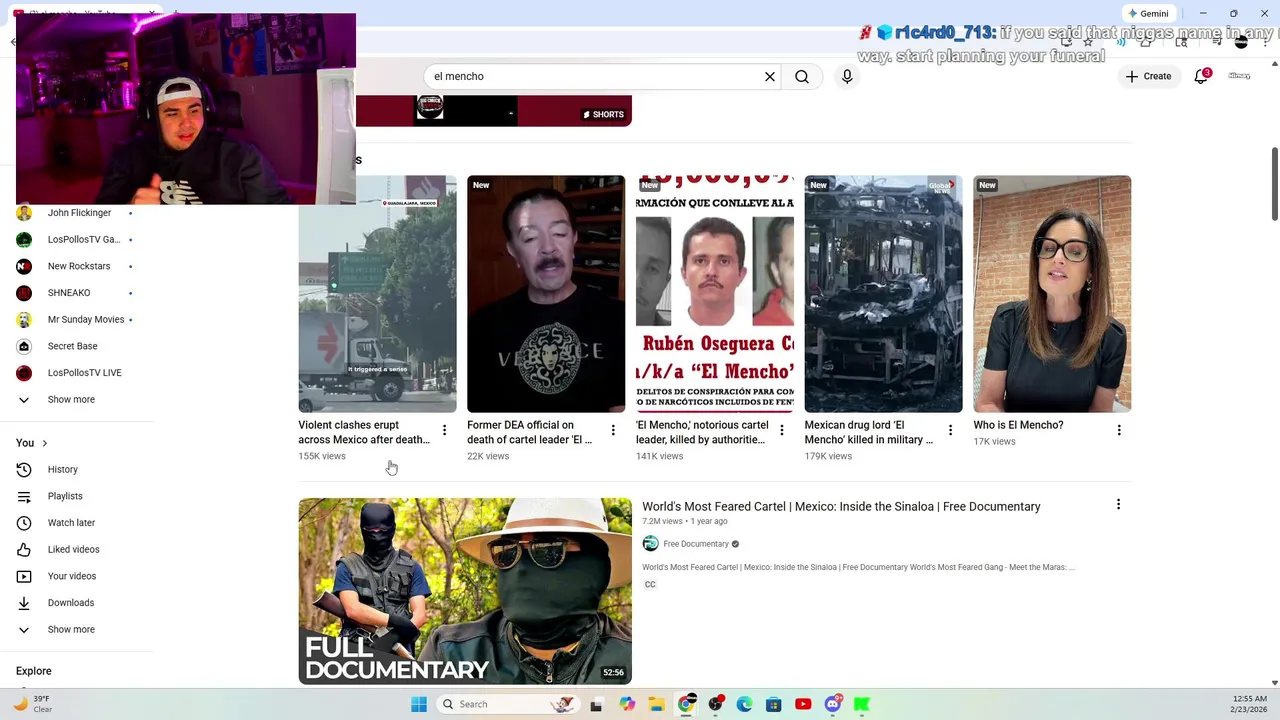Viewport: 1280px width, 720px height.
Task: Open Copilot from the taskbar
Action: [627, 704]
